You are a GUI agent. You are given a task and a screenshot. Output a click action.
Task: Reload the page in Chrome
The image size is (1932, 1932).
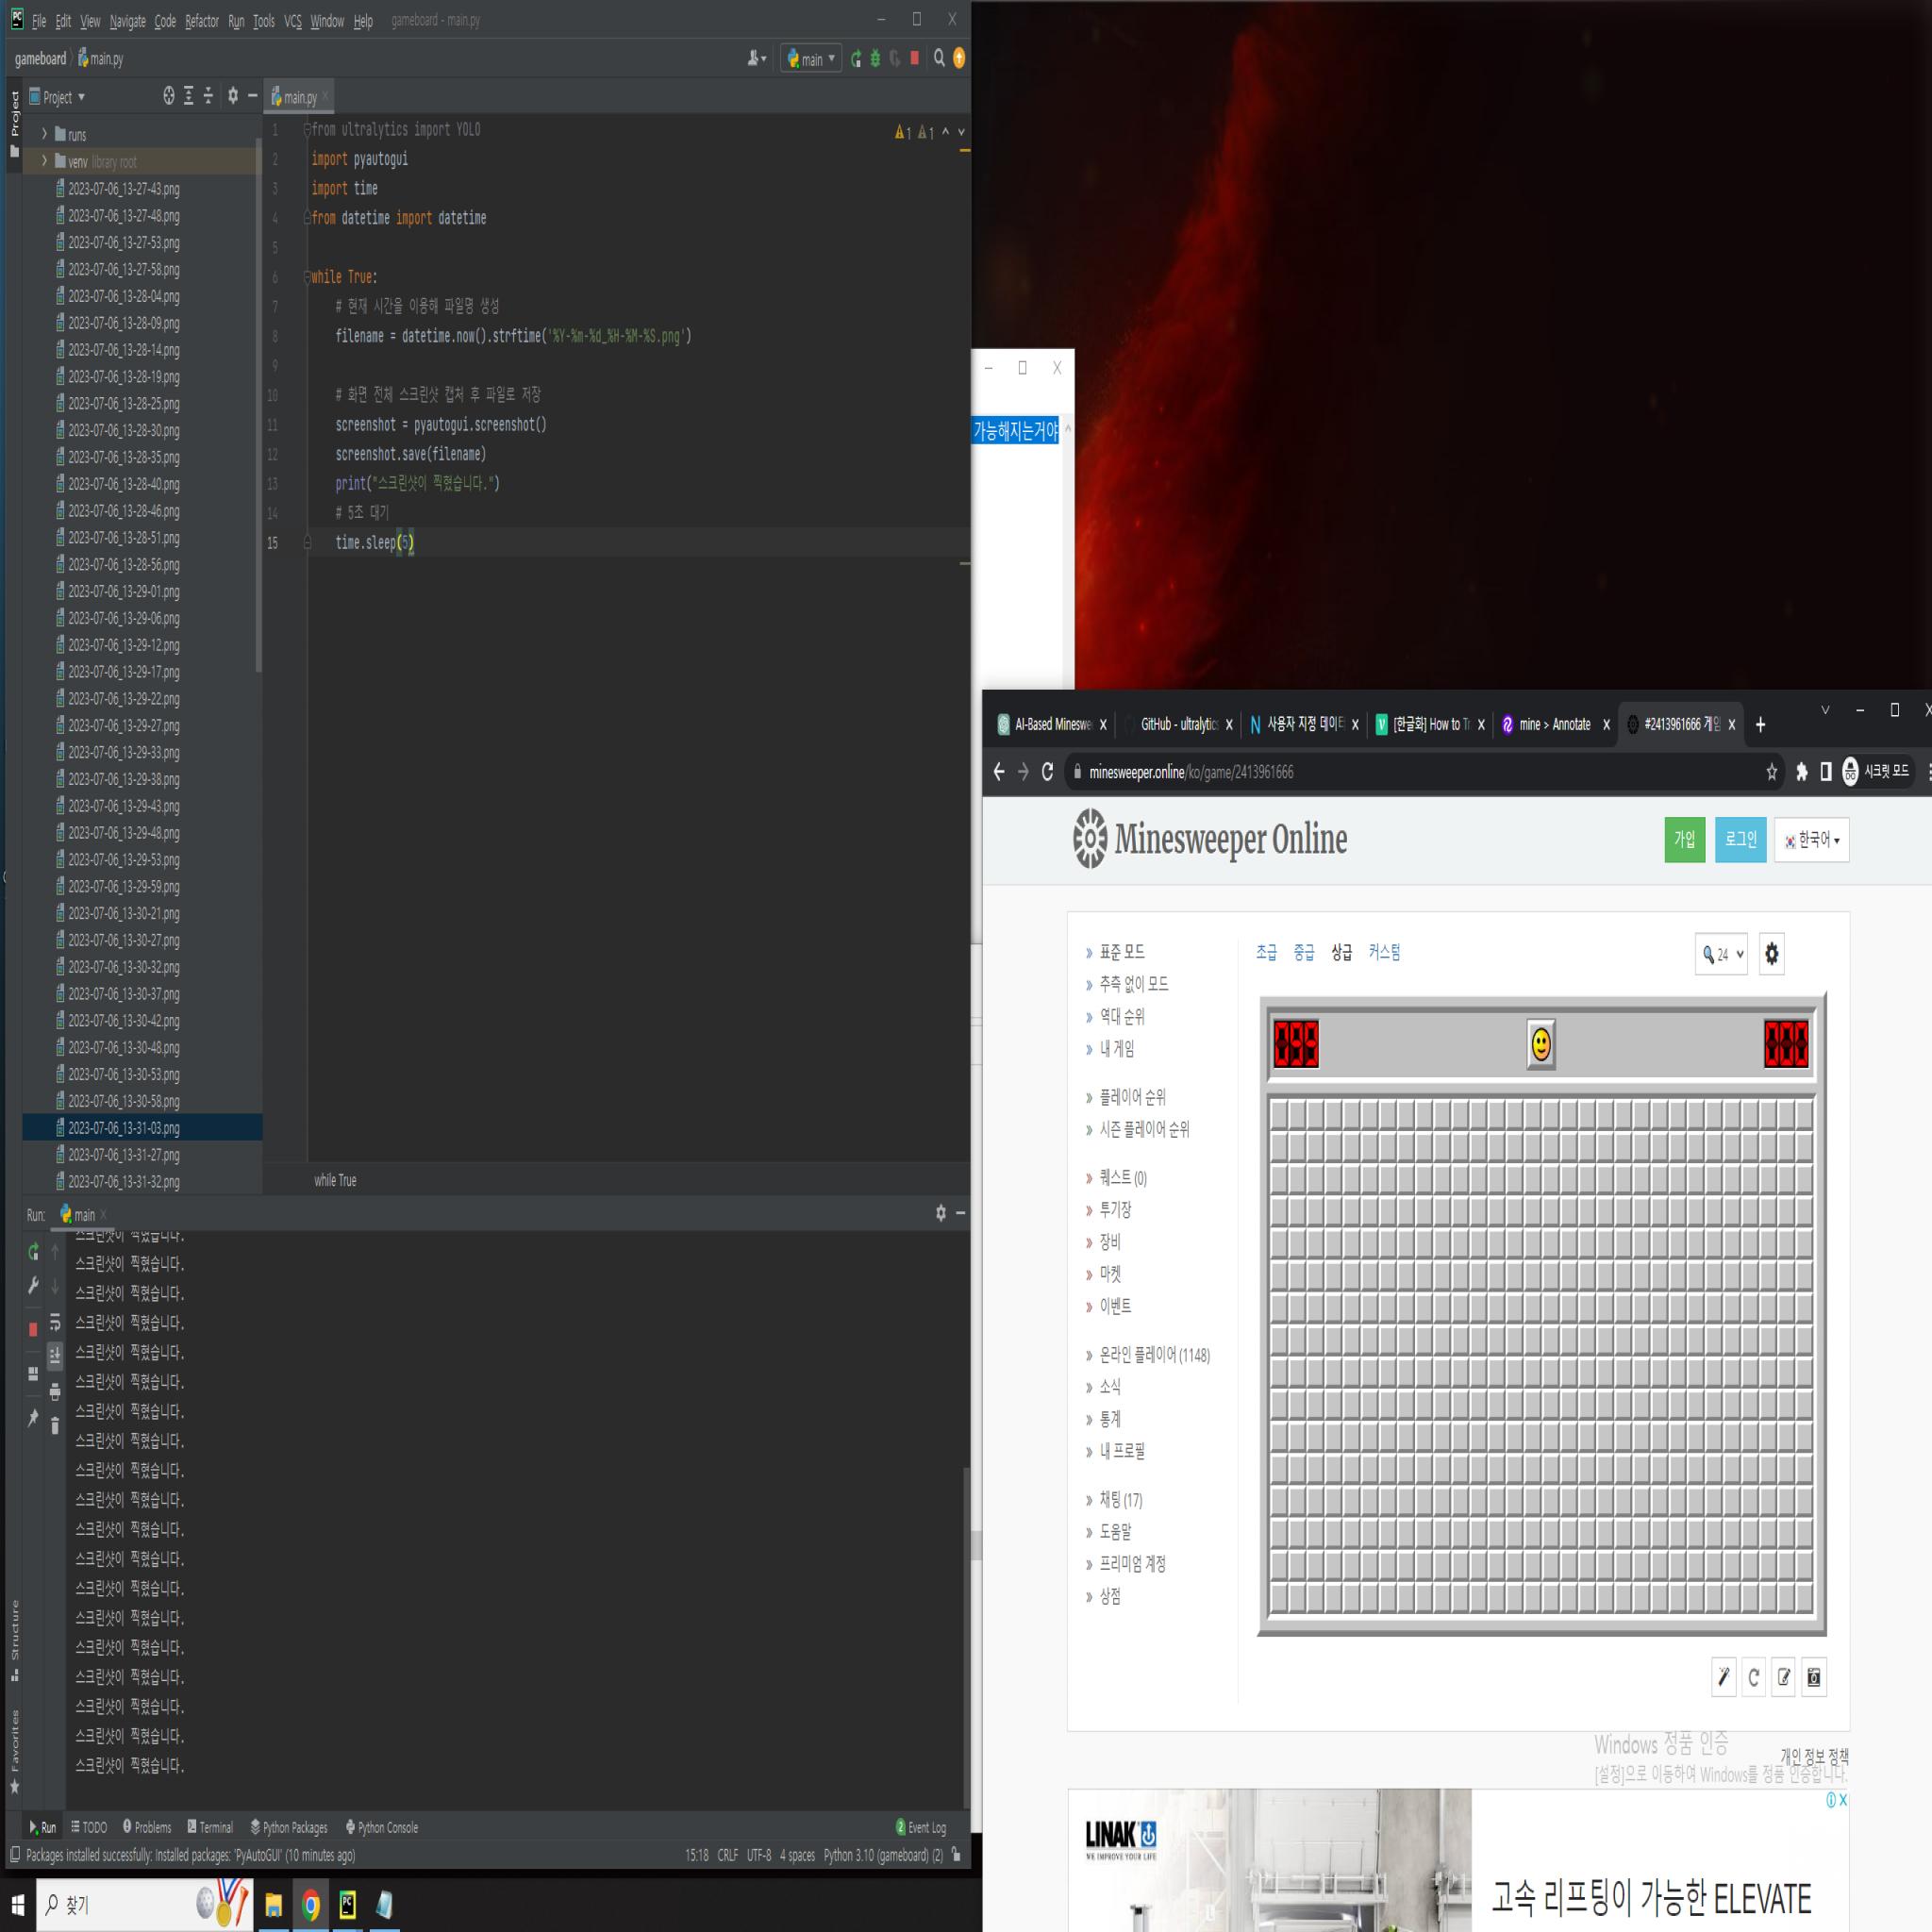pos(1047,772)
